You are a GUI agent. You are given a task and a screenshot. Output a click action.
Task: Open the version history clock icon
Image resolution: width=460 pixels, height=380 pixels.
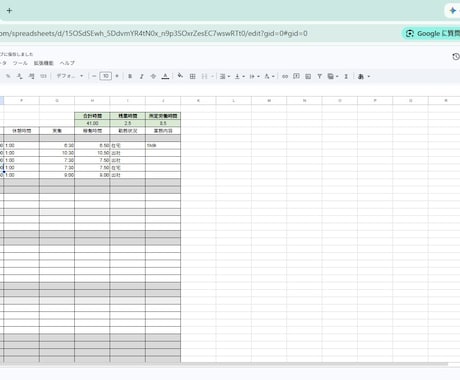point(456,57)
